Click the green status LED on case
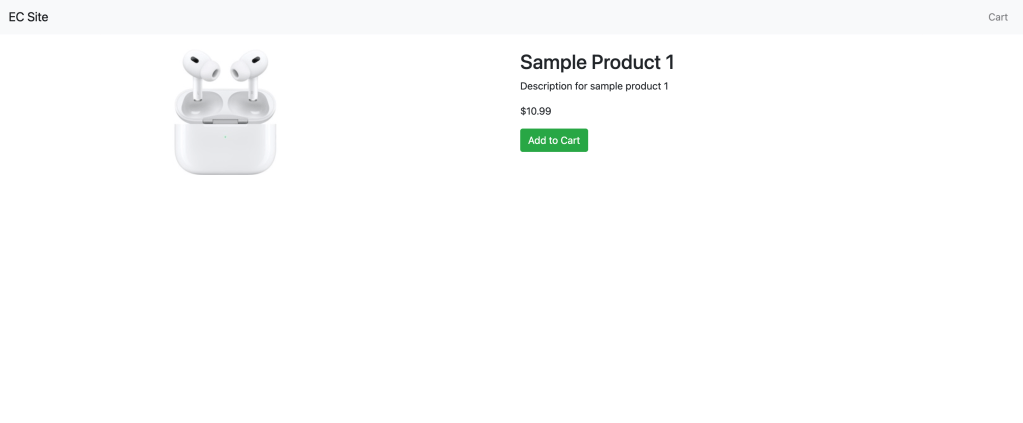The image size is (1023, 423). [x=225, y=136]
